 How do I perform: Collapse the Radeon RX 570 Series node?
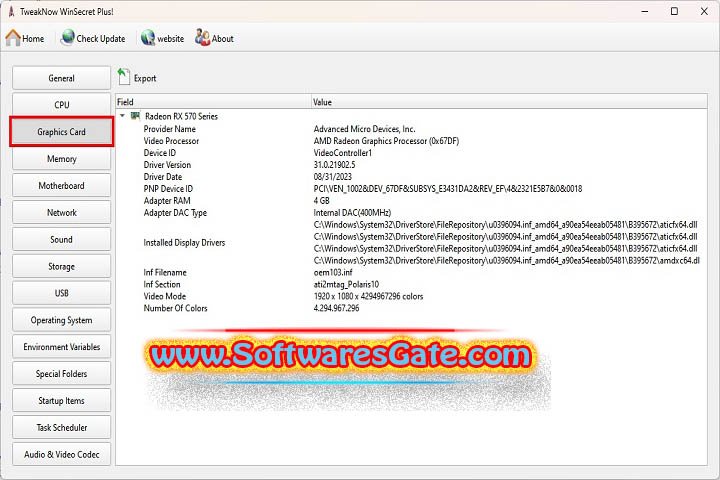pyautogui.click(x=123, y=116)
